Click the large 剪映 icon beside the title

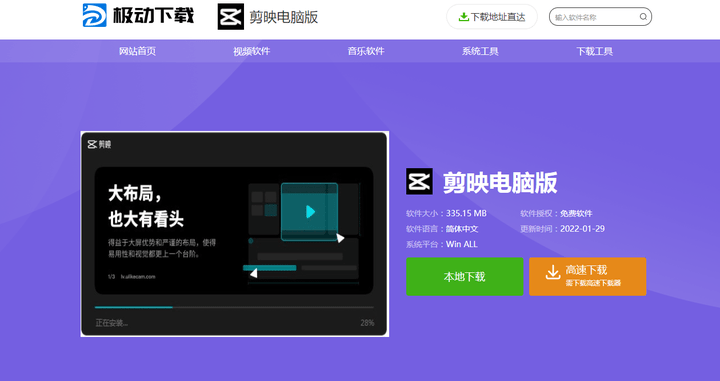419,181
